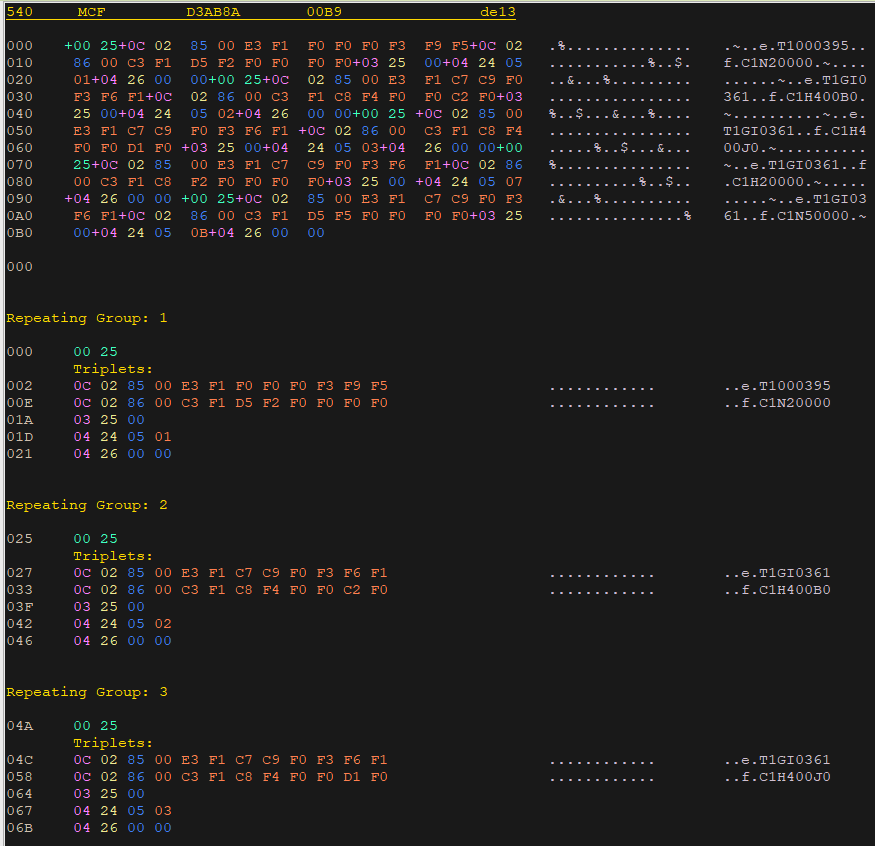Click the Repeating Group: 3 heading
The width and height of the screenshot is (875, 846).
point(87,692)
